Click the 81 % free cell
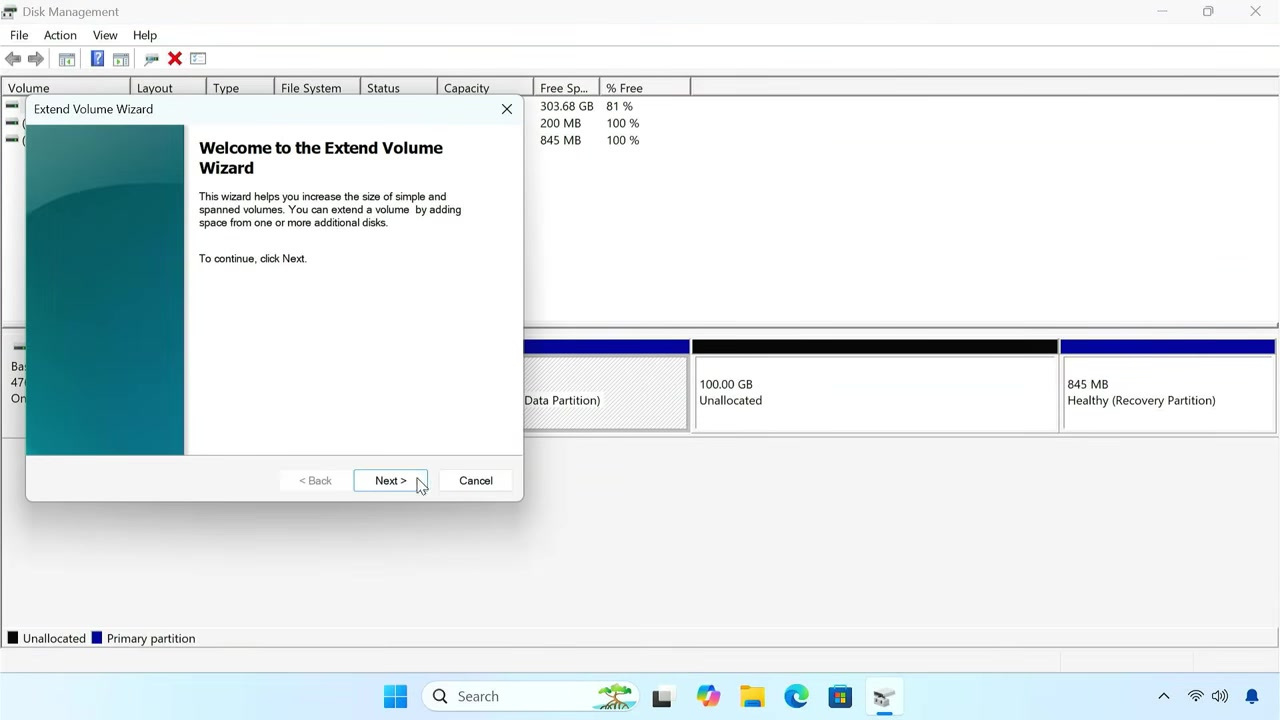 [x=619, y=106]
